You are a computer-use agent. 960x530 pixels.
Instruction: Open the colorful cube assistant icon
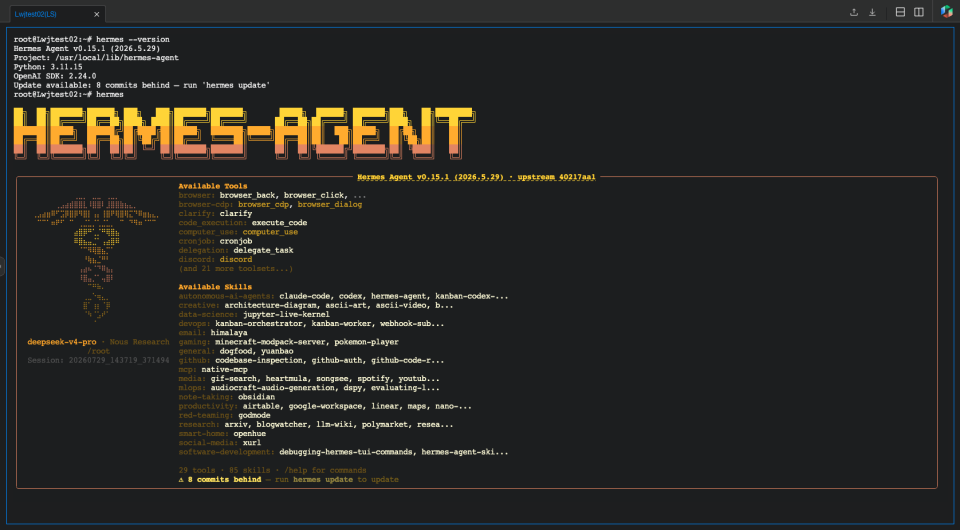[947, 12]
